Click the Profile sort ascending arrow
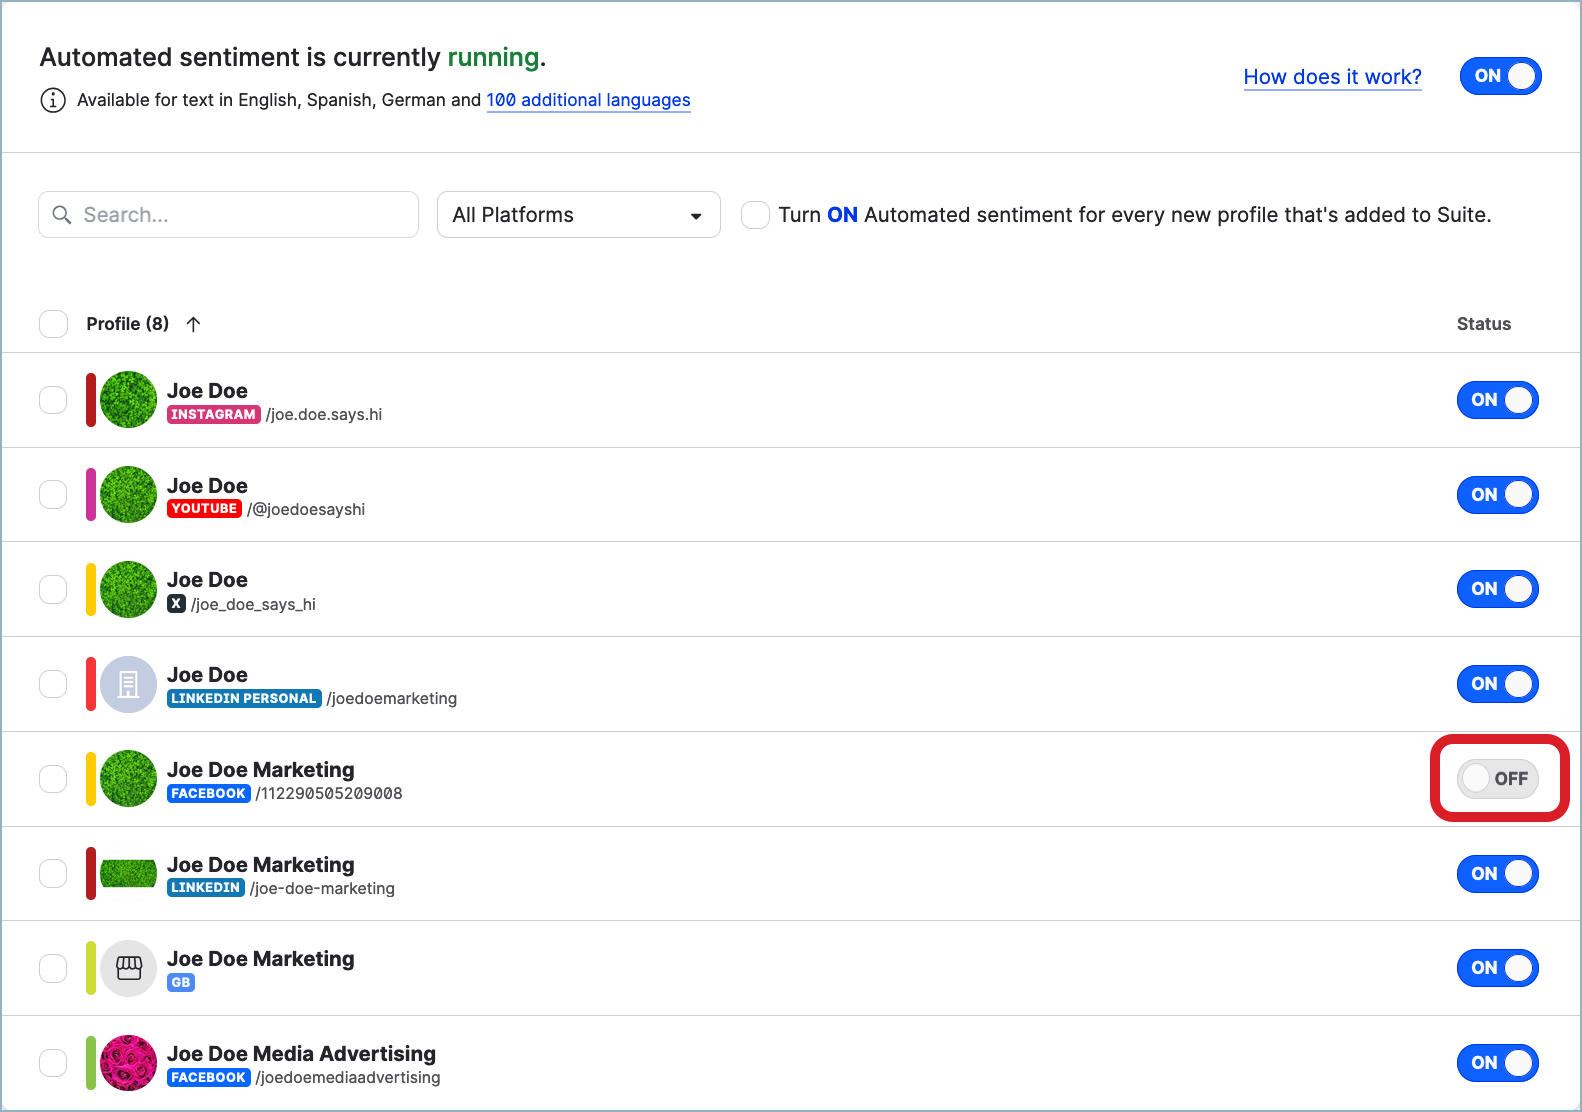This screenshot has height=1112, width=1582. (x=194, y=324)
